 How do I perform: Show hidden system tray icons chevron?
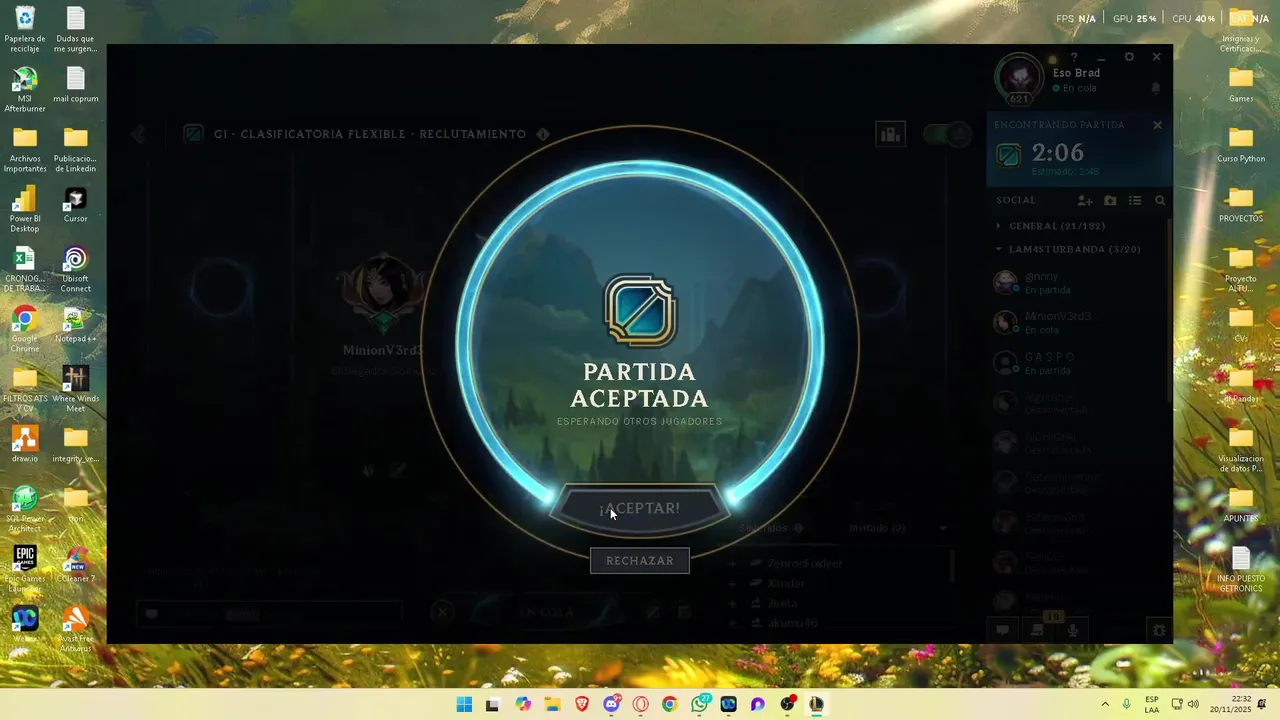tap(1105, 705)
